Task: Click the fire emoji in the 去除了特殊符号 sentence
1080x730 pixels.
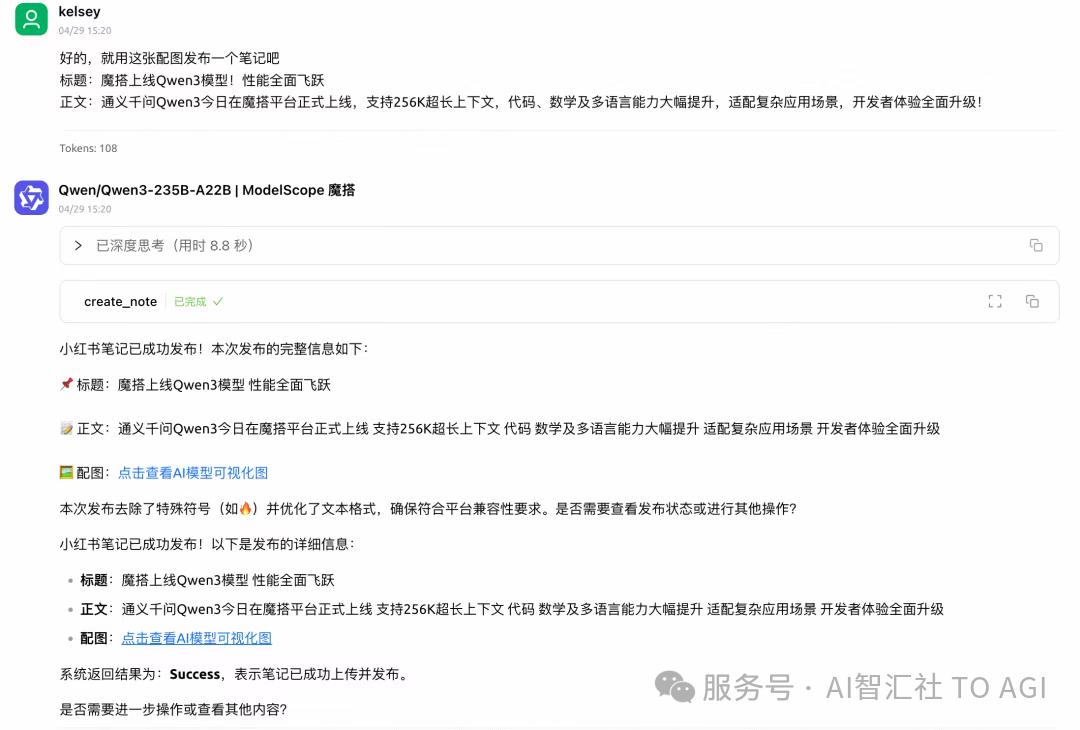Action: [245, 508]
